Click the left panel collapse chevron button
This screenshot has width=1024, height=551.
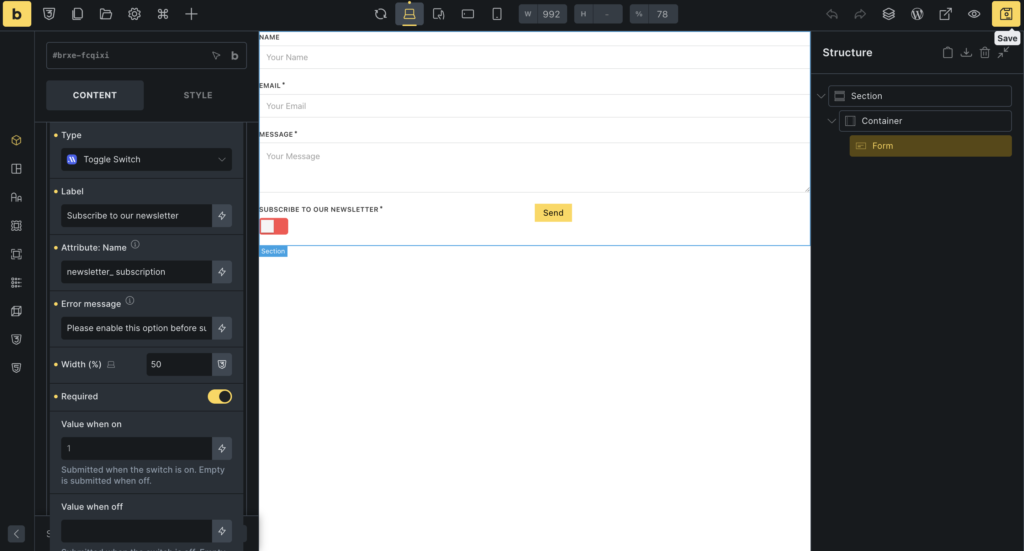point(16,533)
